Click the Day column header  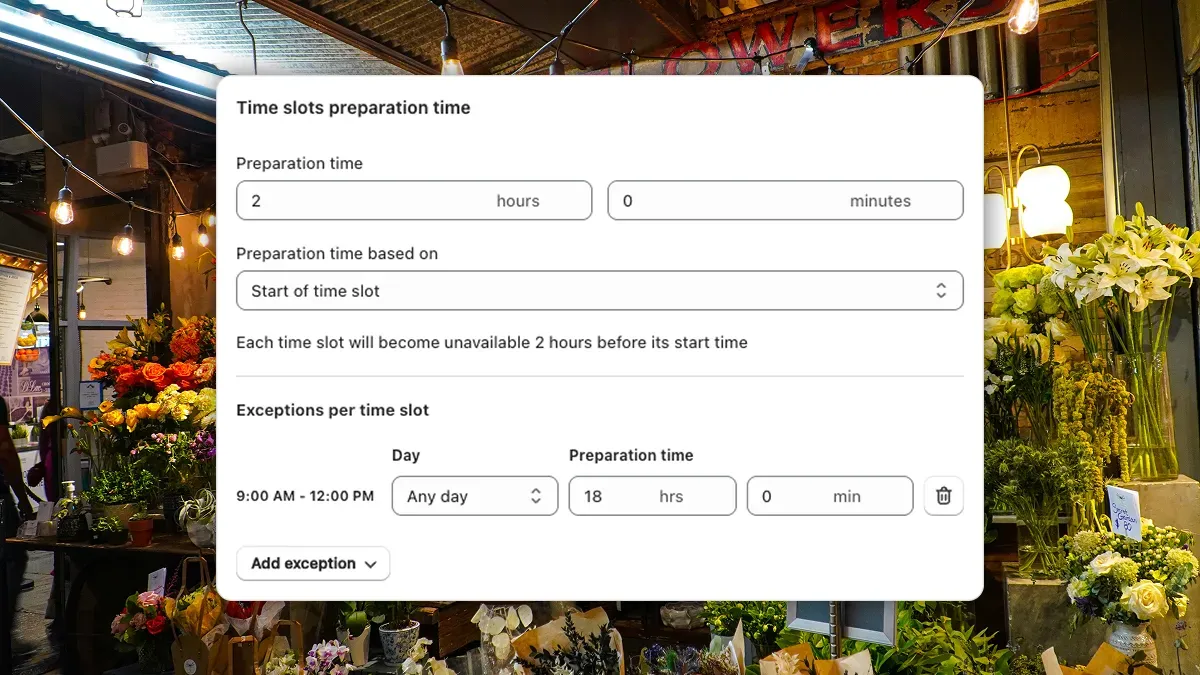[406, 455]
